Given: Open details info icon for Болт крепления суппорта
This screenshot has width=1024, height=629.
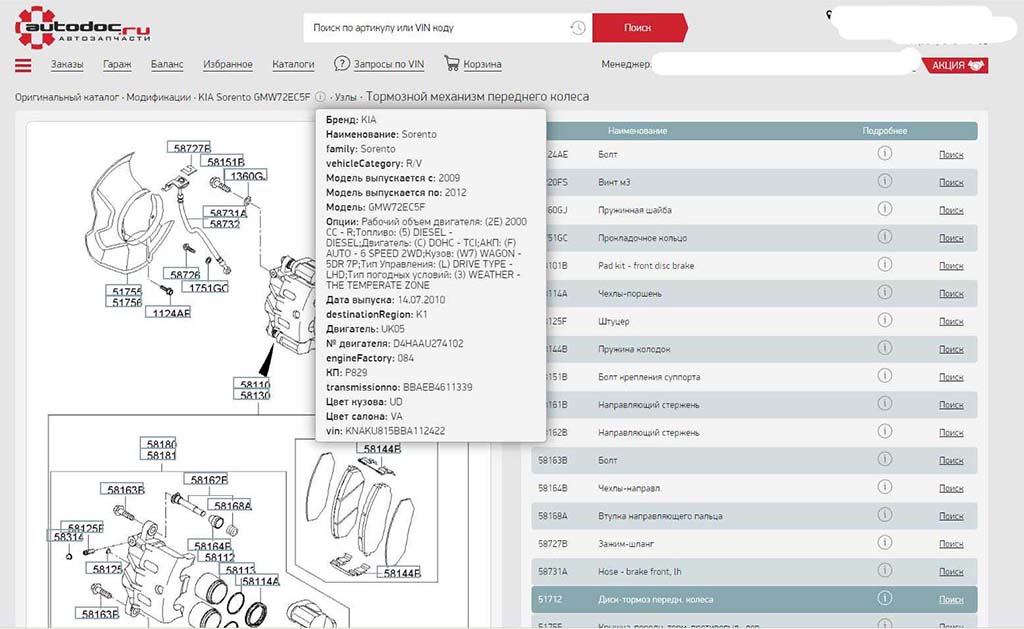Looking at the screenshot, I should 884,376.
